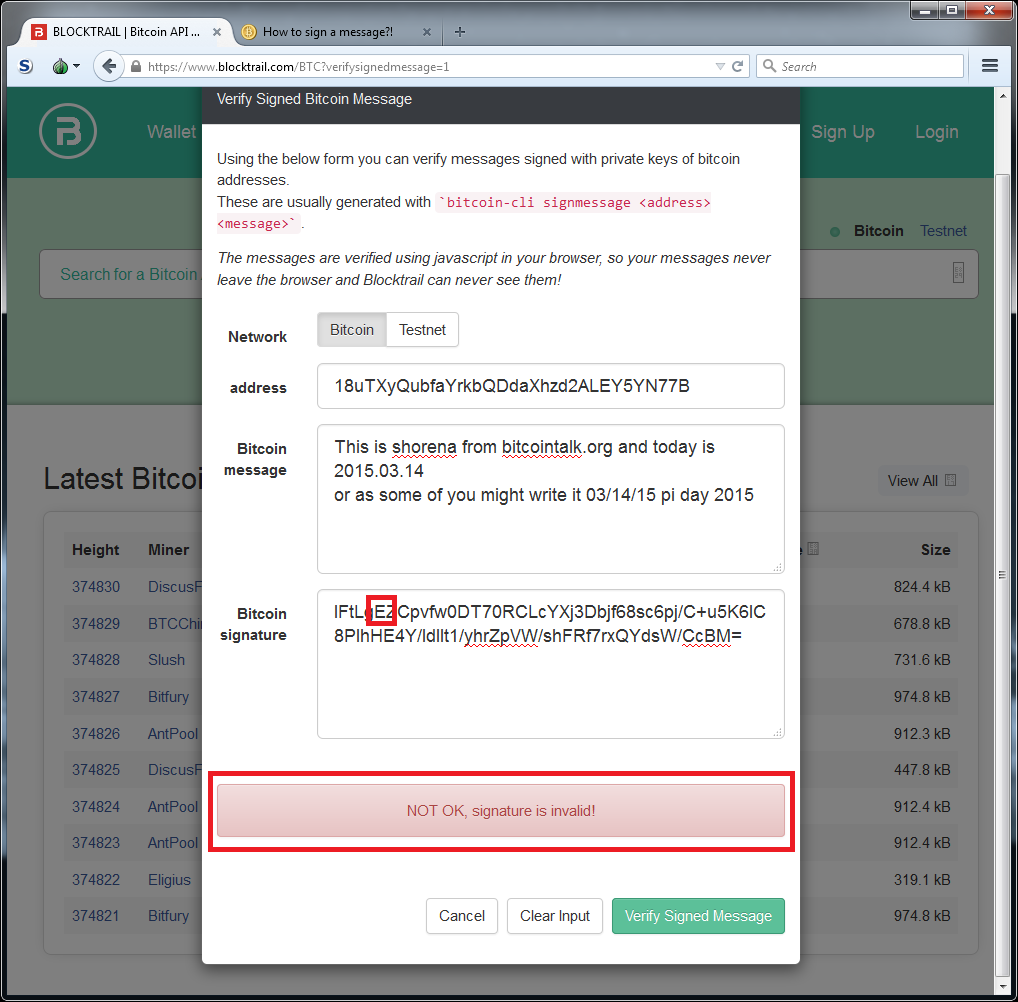Switch to BLOCKTRAIL Bitcoin API tab
Image resolution: width=1018 pixels, height=1002 pixels.
point(126,32)
